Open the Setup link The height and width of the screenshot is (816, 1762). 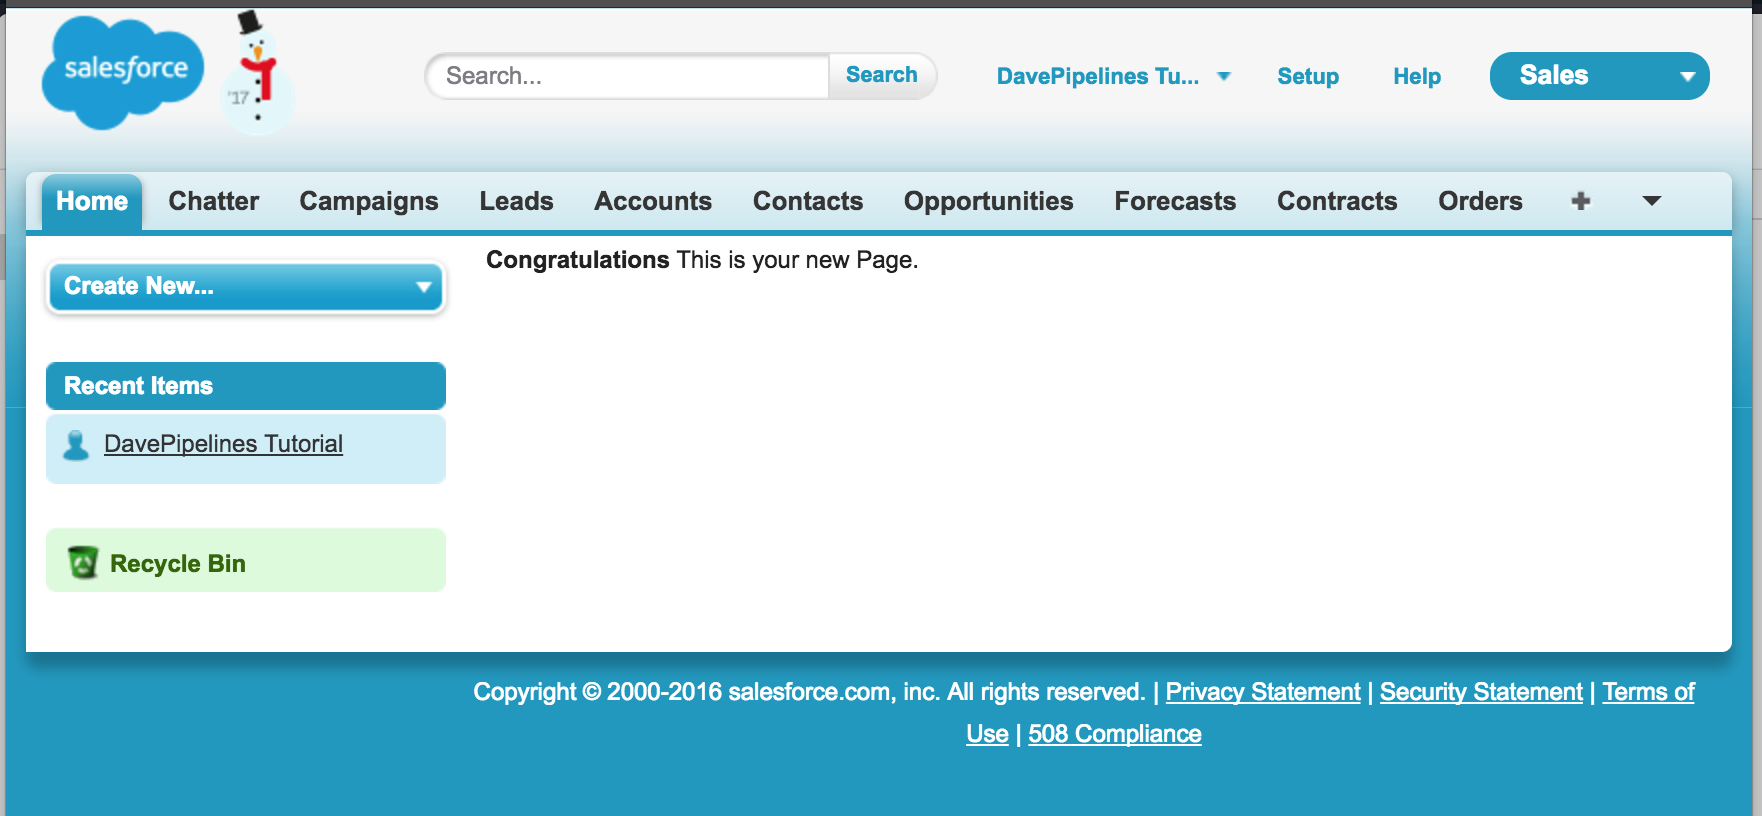click(1307, 76)
